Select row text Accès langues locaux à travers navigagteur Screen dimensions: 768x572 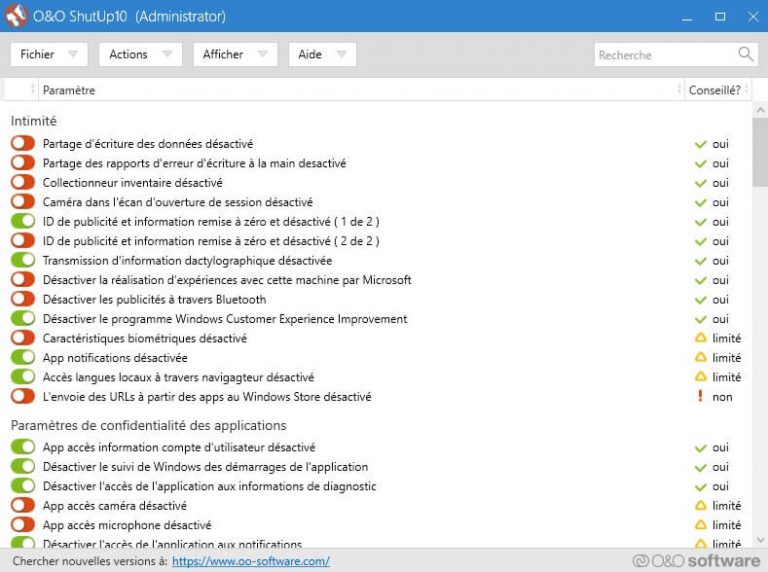click(178, 377)
